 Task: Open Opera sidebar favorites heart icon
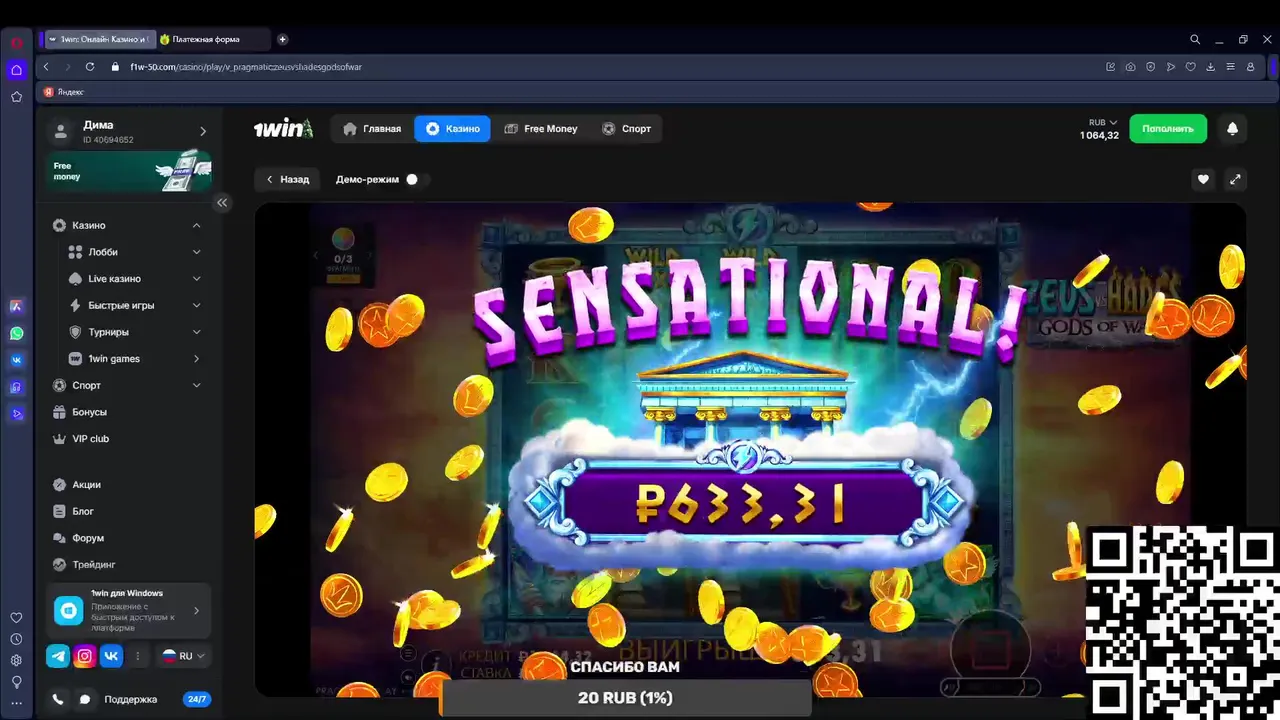point(16,618)
